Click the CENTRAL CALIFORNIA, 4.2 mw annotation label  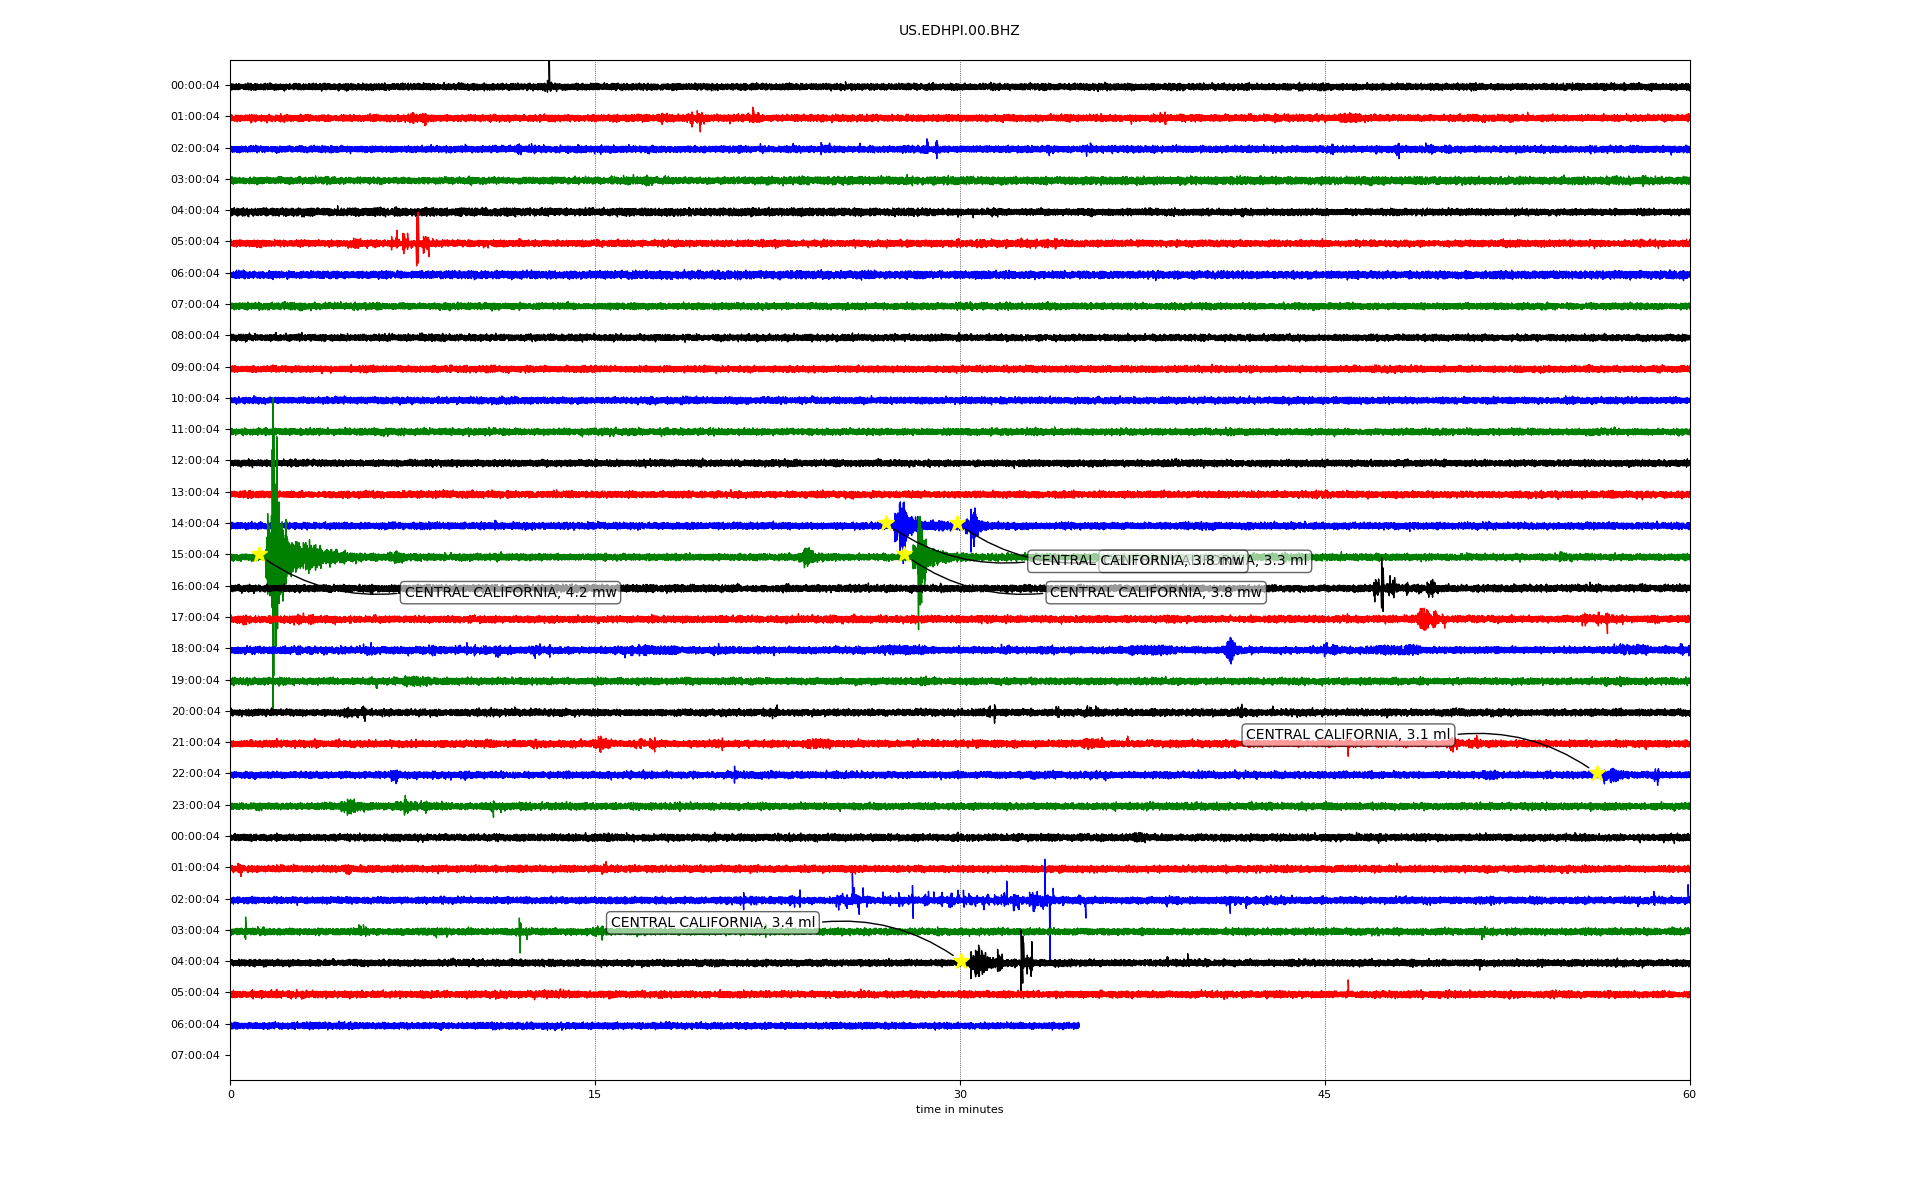510,593
